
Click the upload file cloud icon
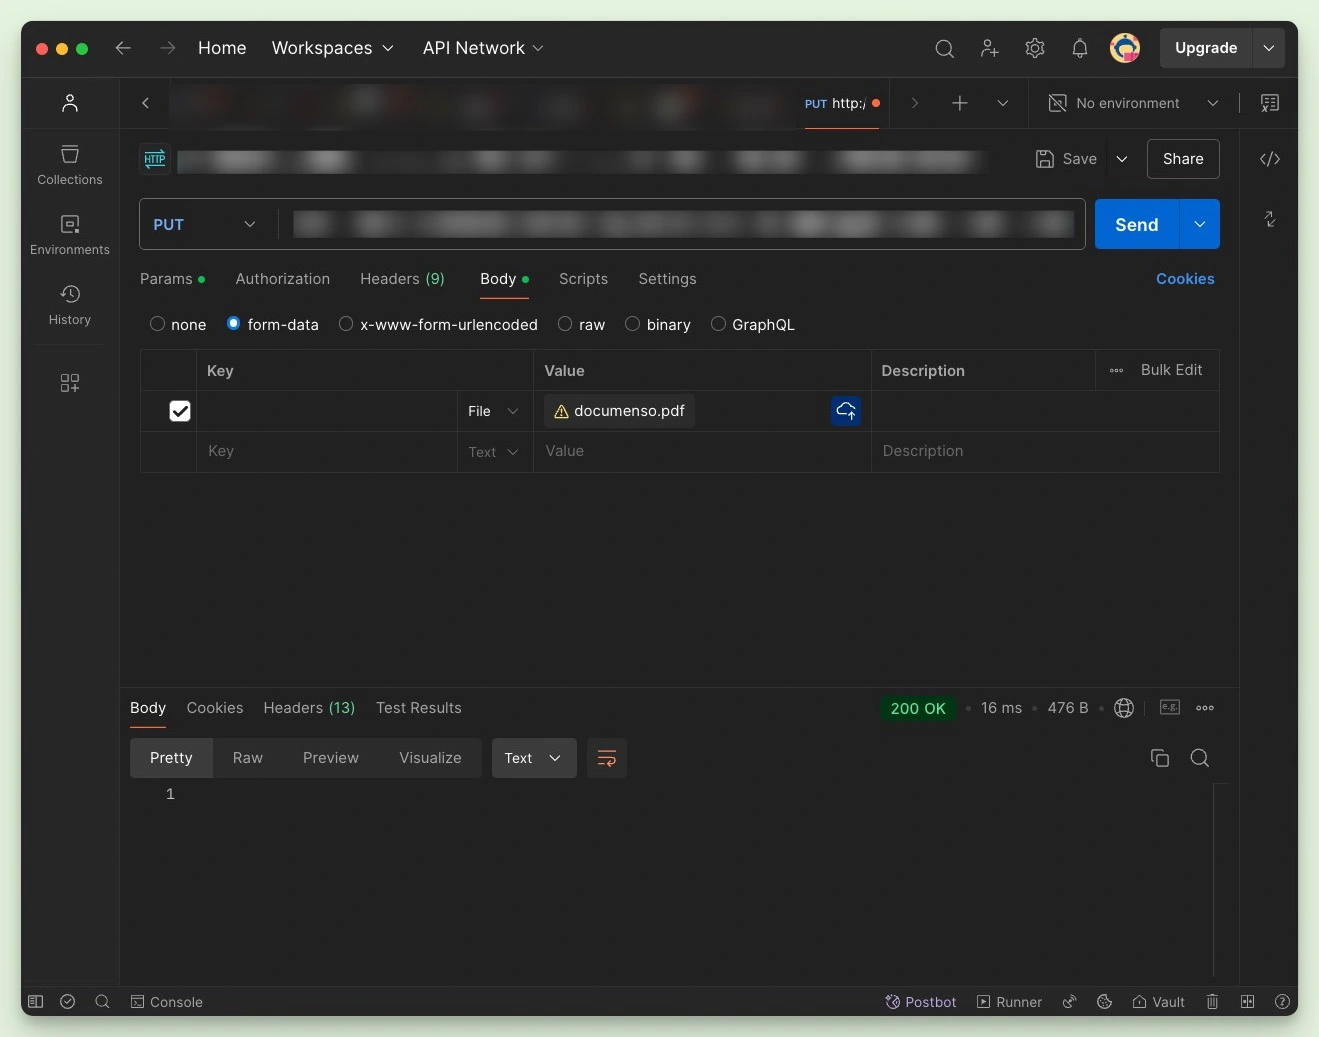(845, 411)
